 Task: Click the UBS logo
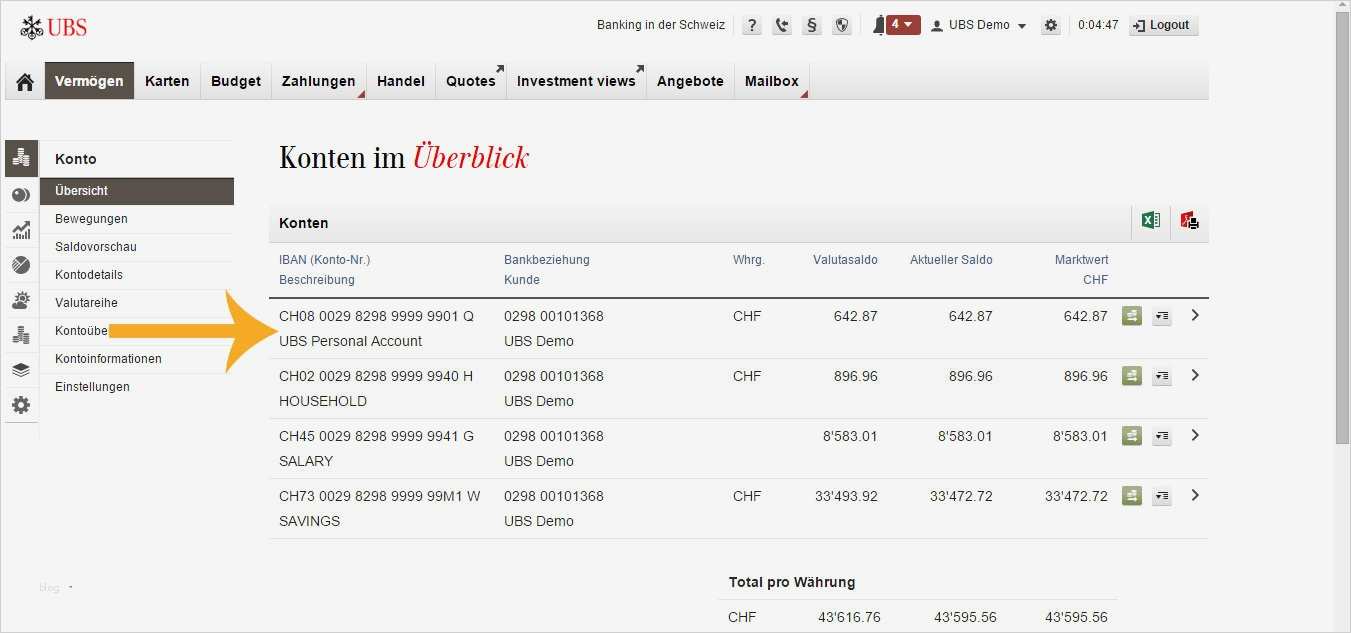54,27
